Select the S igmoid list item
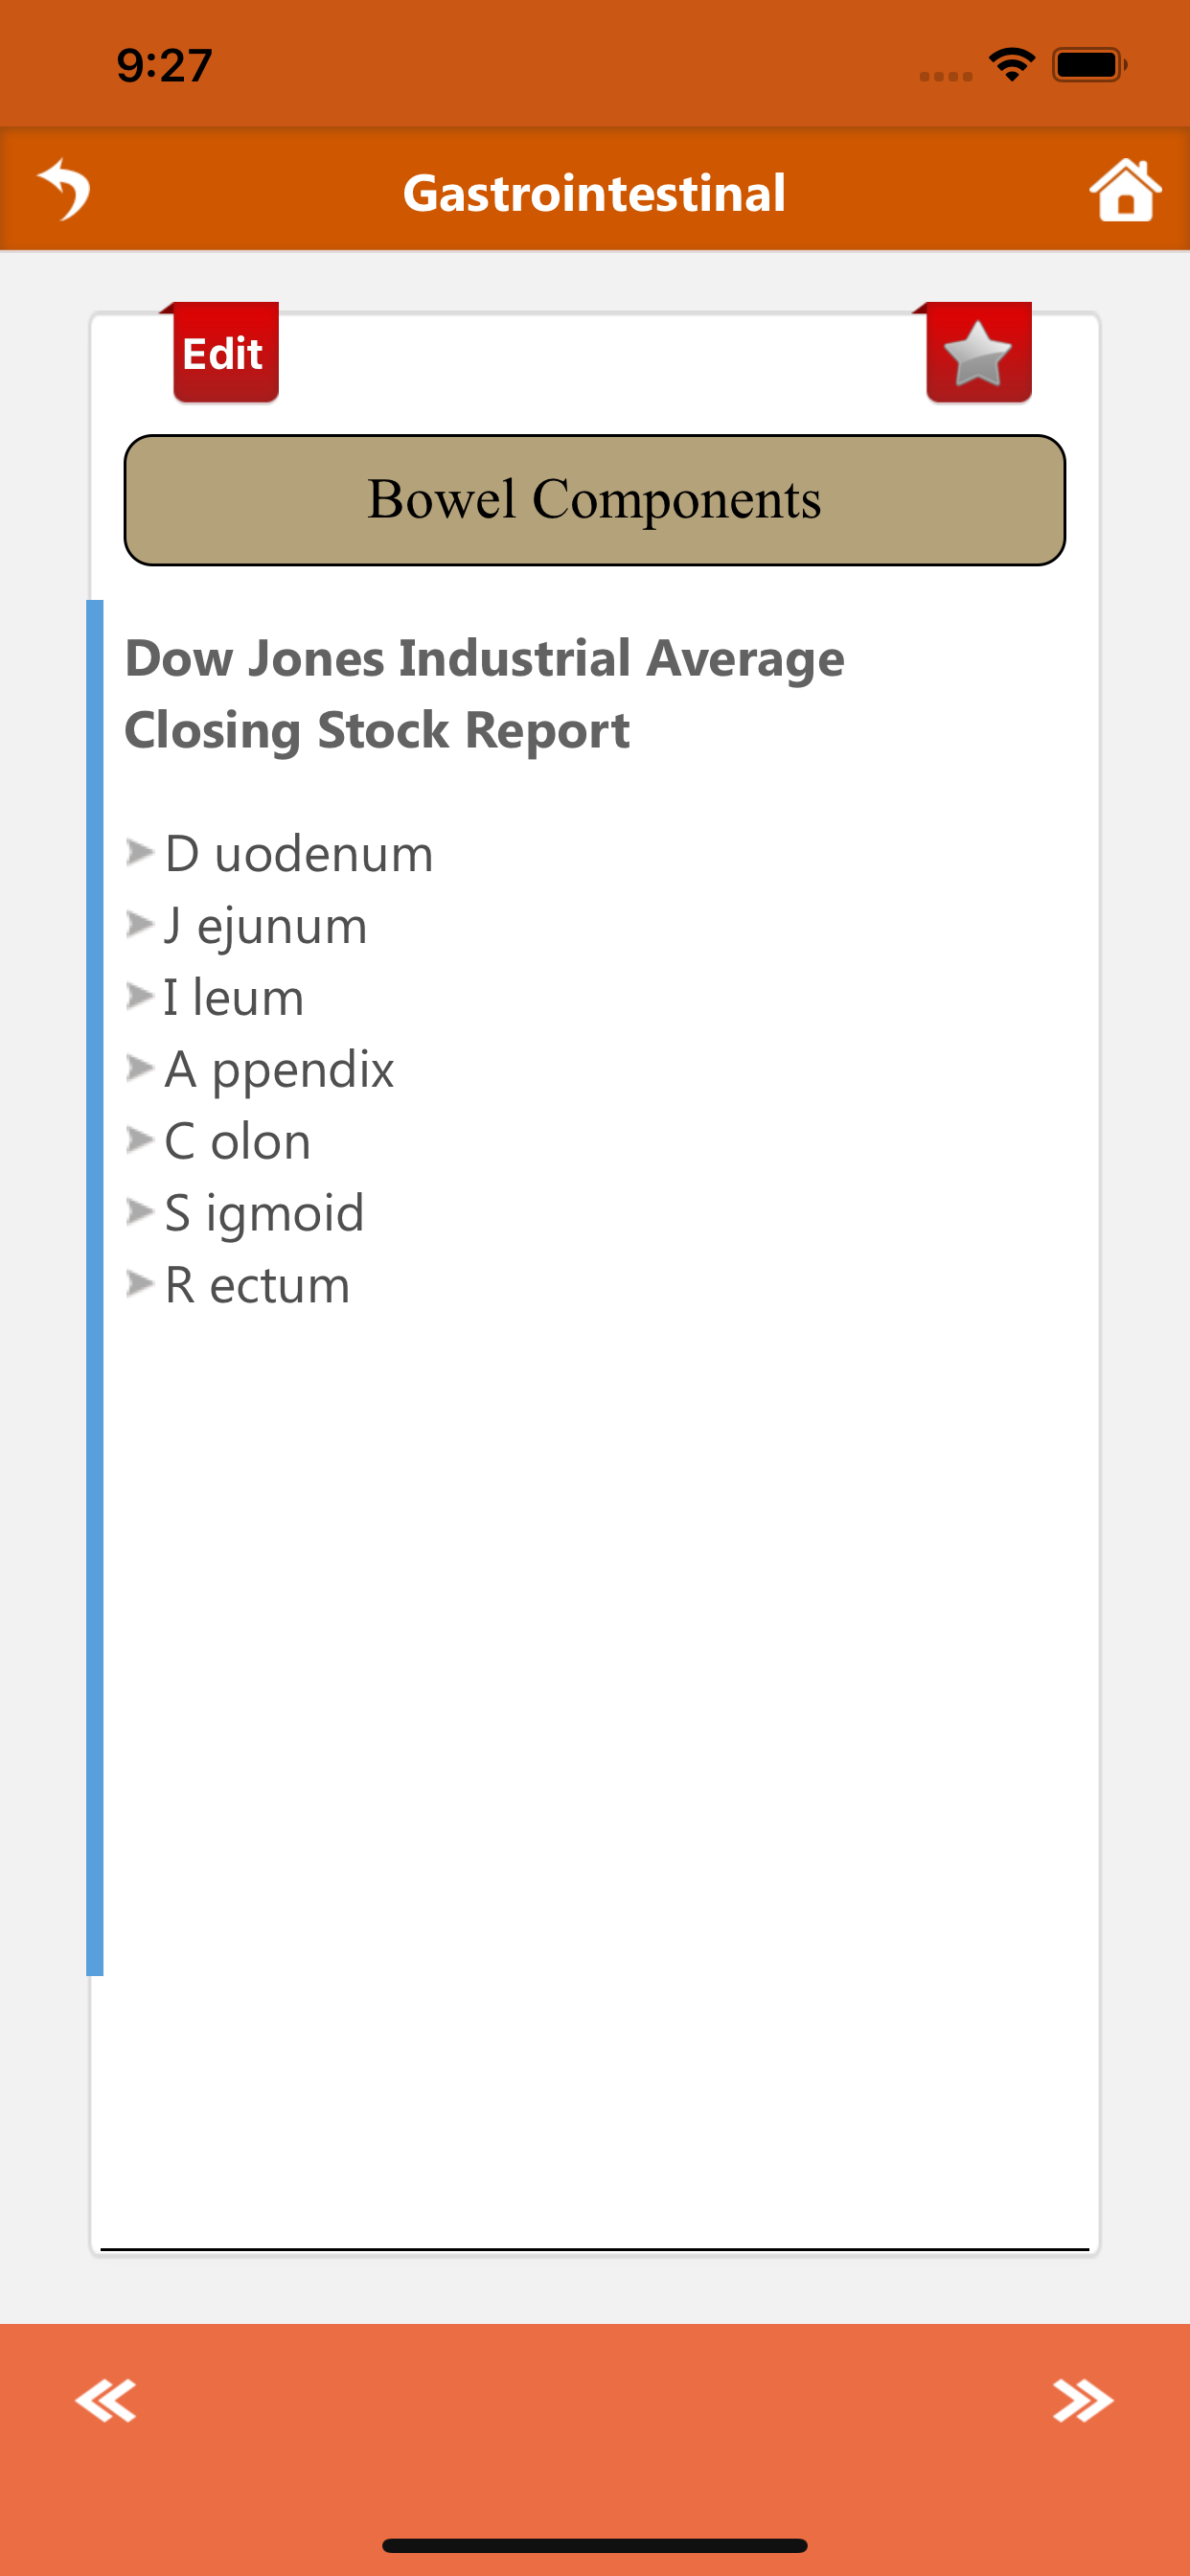 (x=262, y=1213)
